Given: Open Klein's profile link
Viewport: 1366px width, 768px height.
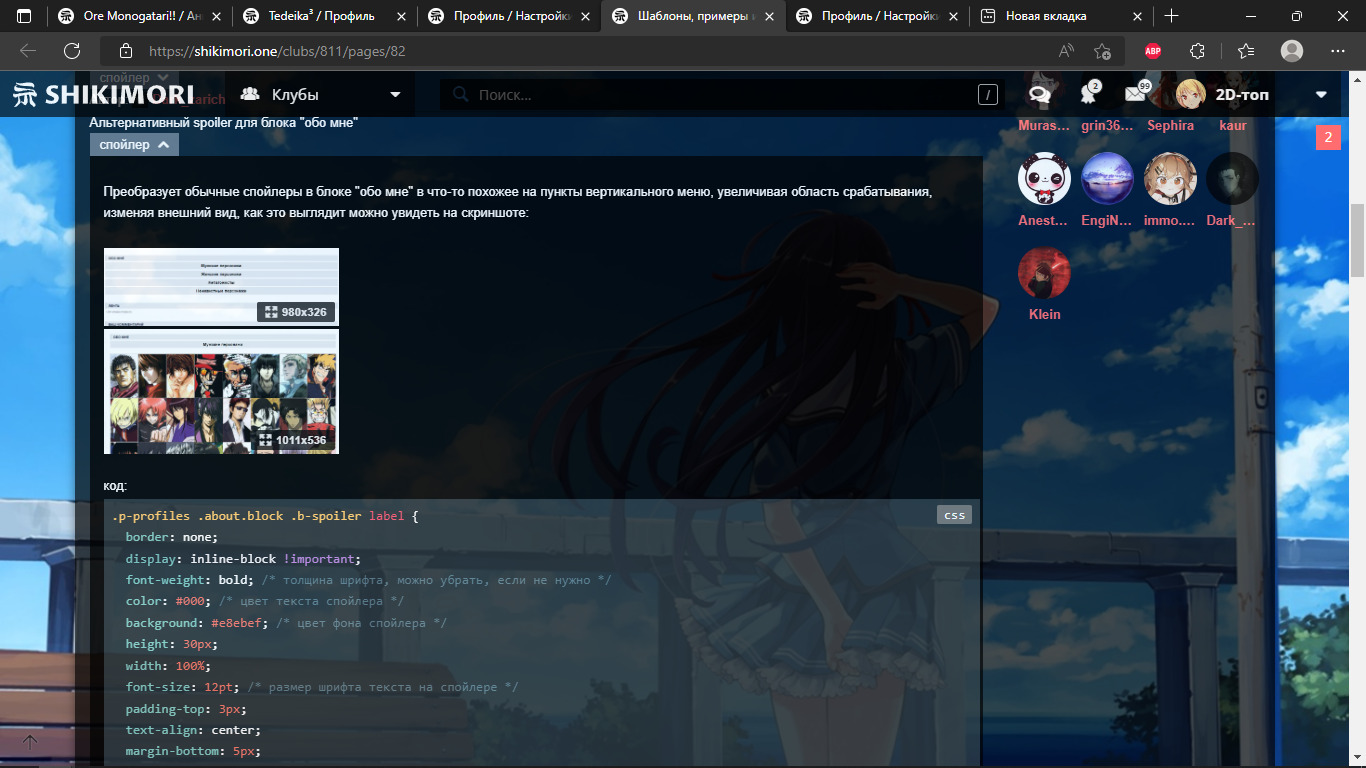Looking at the screenshot, I should tap(1044, 314).
